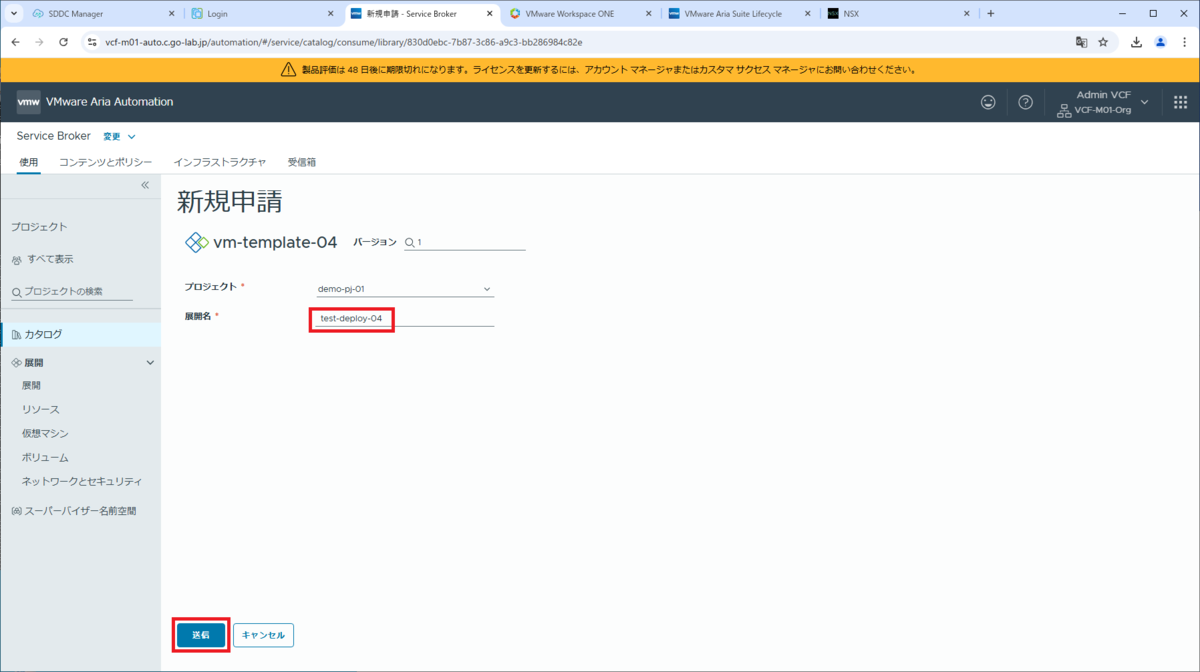Click the 展開名 field containing test-deploy-04
The image size is (1200, 672).
[x=405, y=318]
